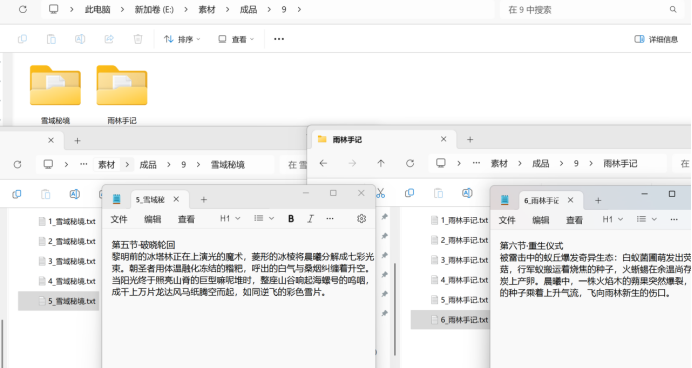This screenshot has width=692, height=368.
Task: Select the 雨林手记 folder thumbnail
Action: coord(122,94)
